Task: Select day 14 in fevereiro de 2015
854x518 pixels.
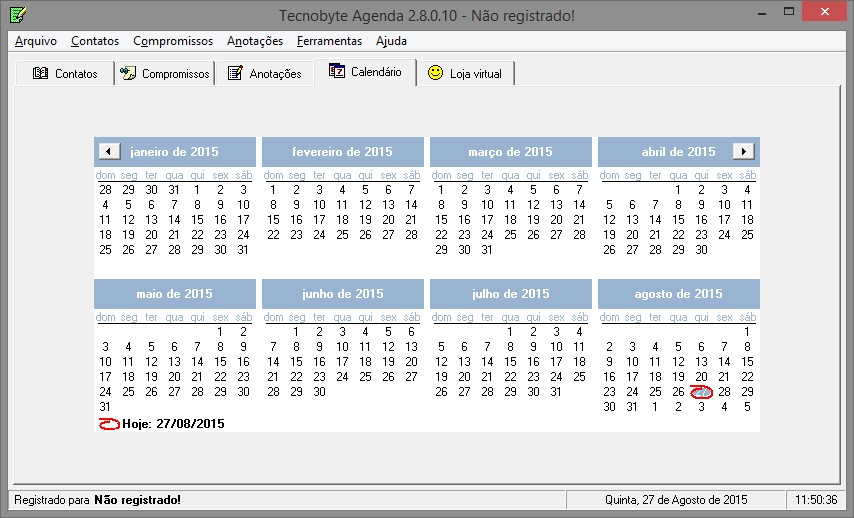Action: pos(411,205)
